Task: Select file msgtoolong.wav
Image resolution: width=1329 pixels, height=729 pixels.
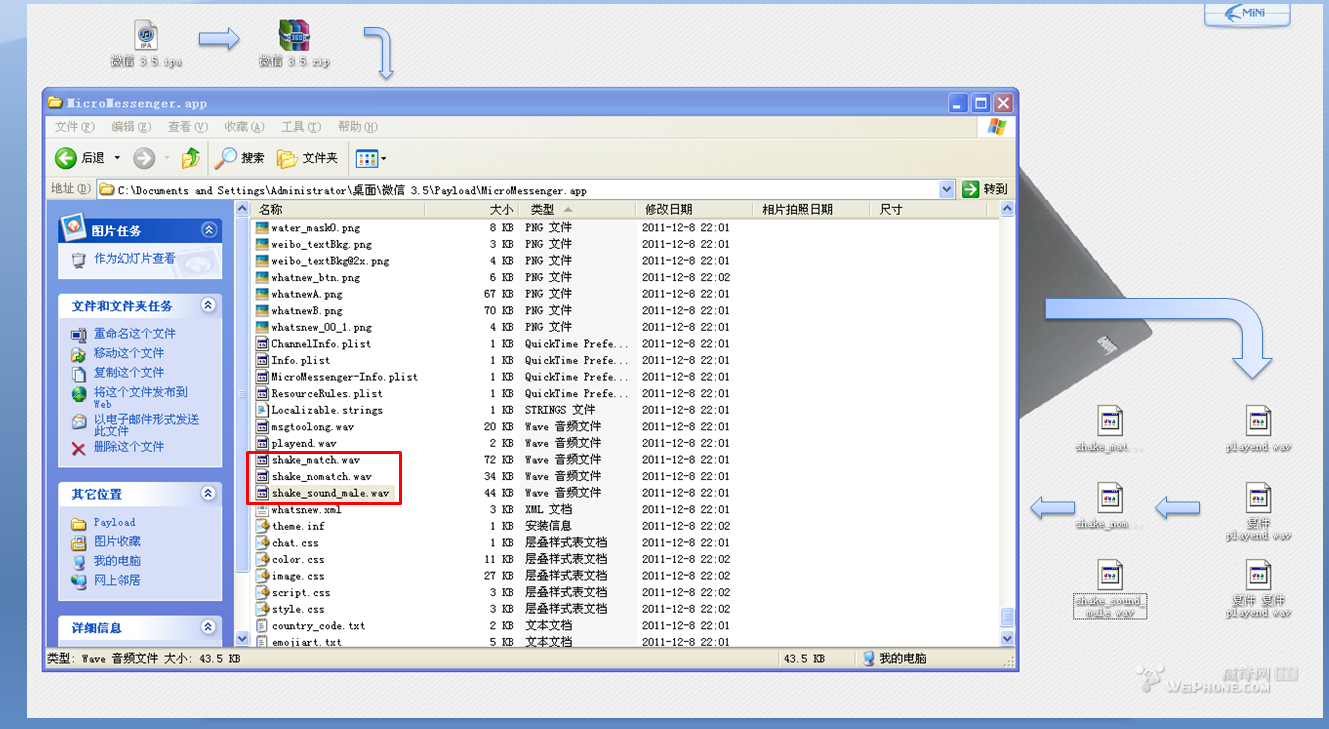Action: point(312,427)
